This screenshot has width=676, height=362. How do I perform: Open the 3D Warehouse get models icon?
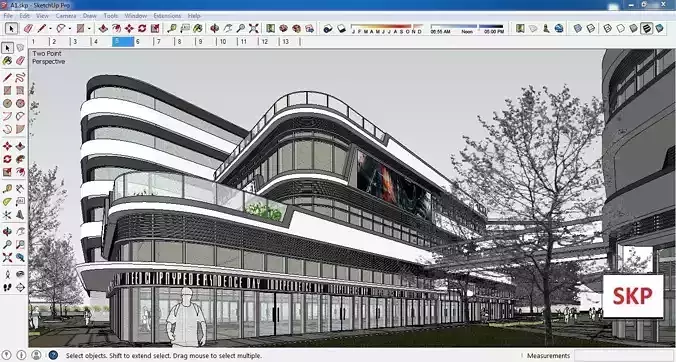tap(283, 28)
